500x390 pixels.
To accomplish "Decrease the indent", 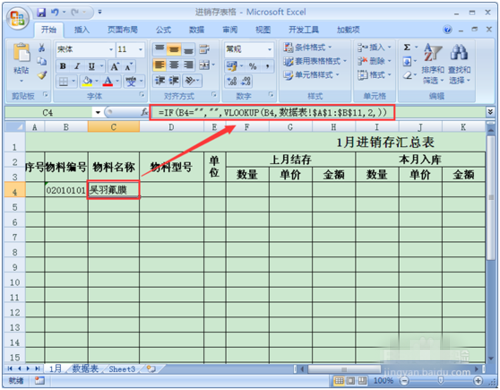I will (x=160, y=80).
